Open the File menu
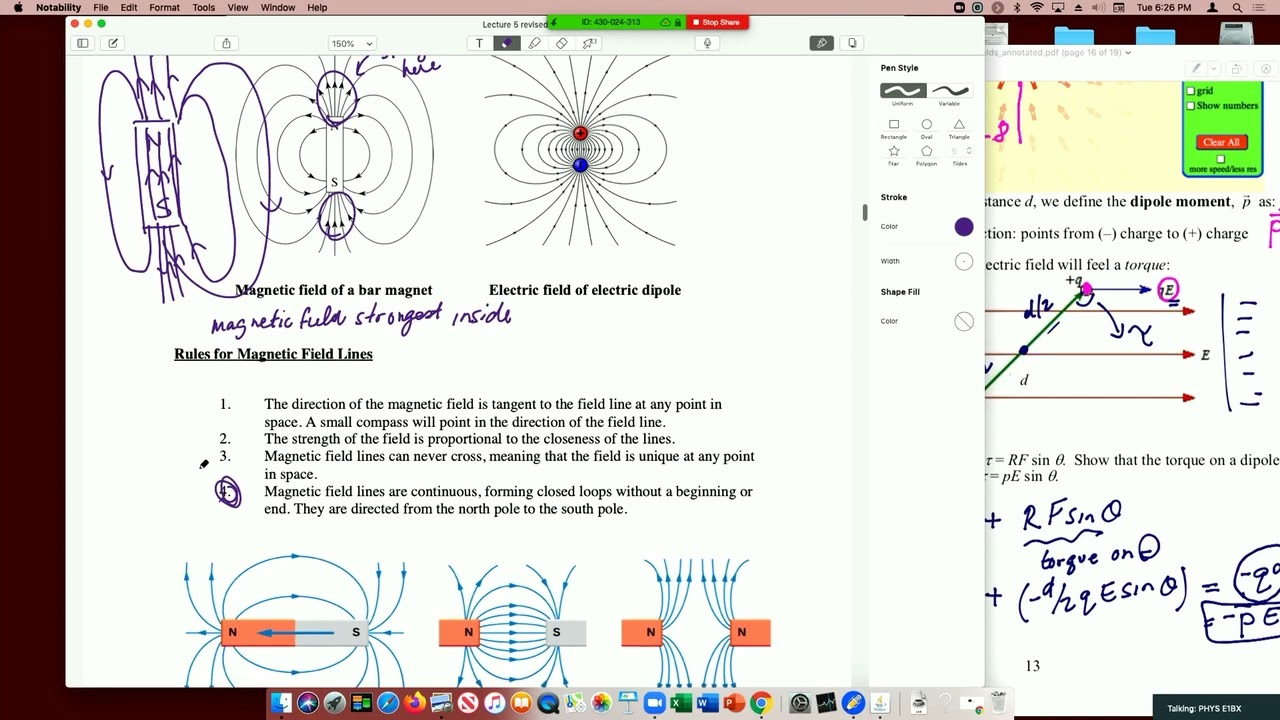1280x720 pixels. (101, 8)
